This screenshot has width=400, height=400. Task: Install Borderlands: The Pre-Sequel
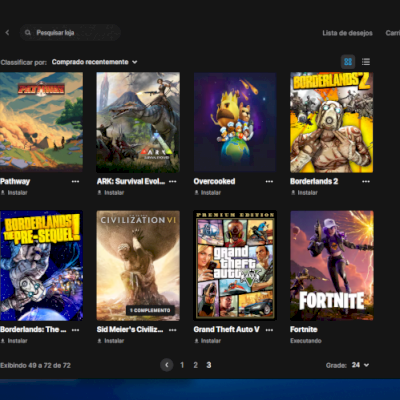click(x=14, y=341)
